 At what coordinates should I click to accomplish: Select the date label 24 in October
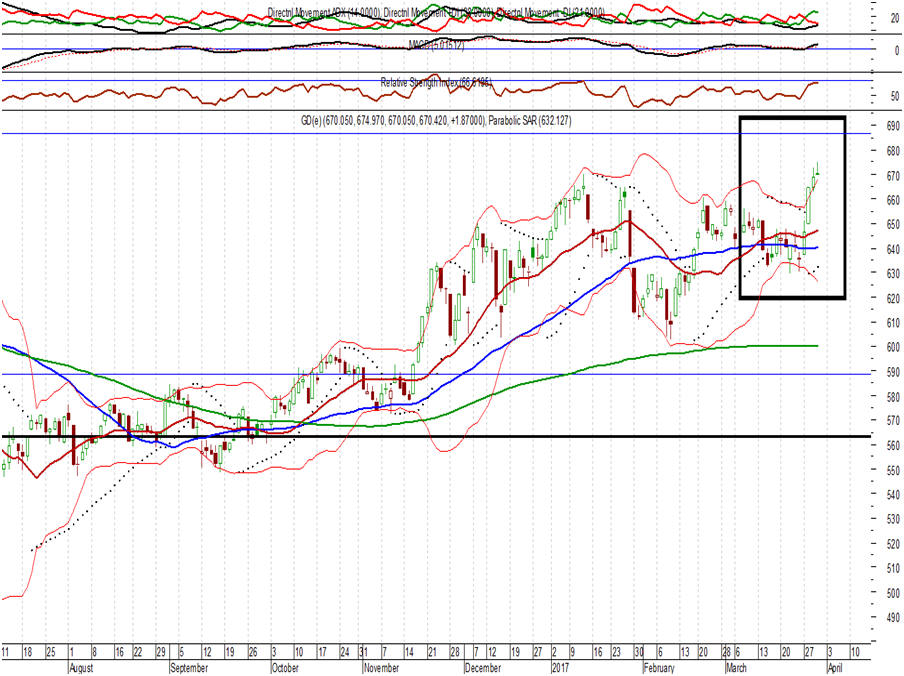click(x=344, y=652)
